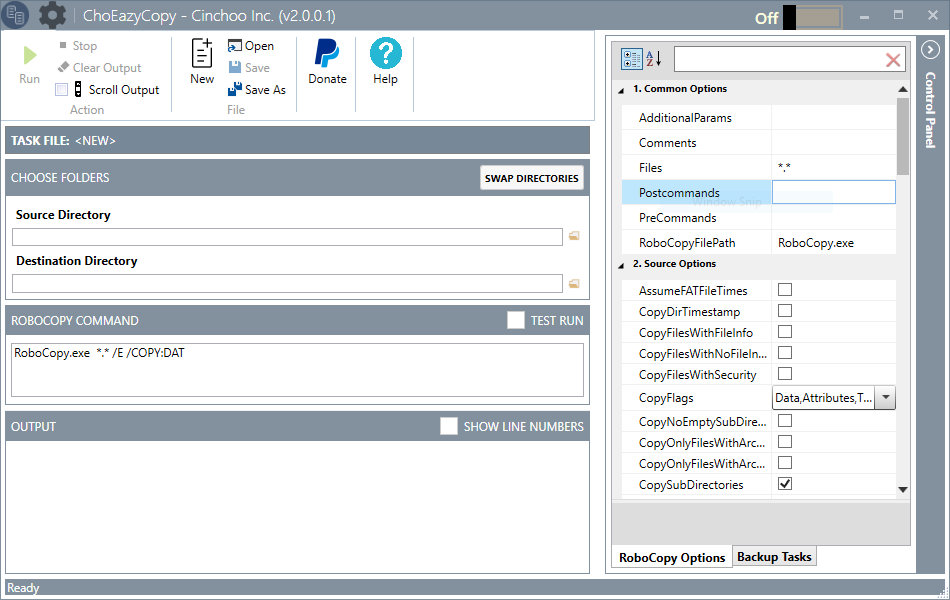Collapse the 1. Common Options section
Screen dimensions: 950x600
pos(621,90)
